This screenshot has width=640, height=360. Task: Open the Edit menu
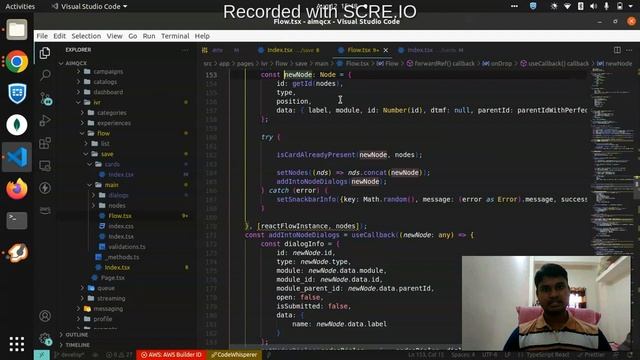59,36
